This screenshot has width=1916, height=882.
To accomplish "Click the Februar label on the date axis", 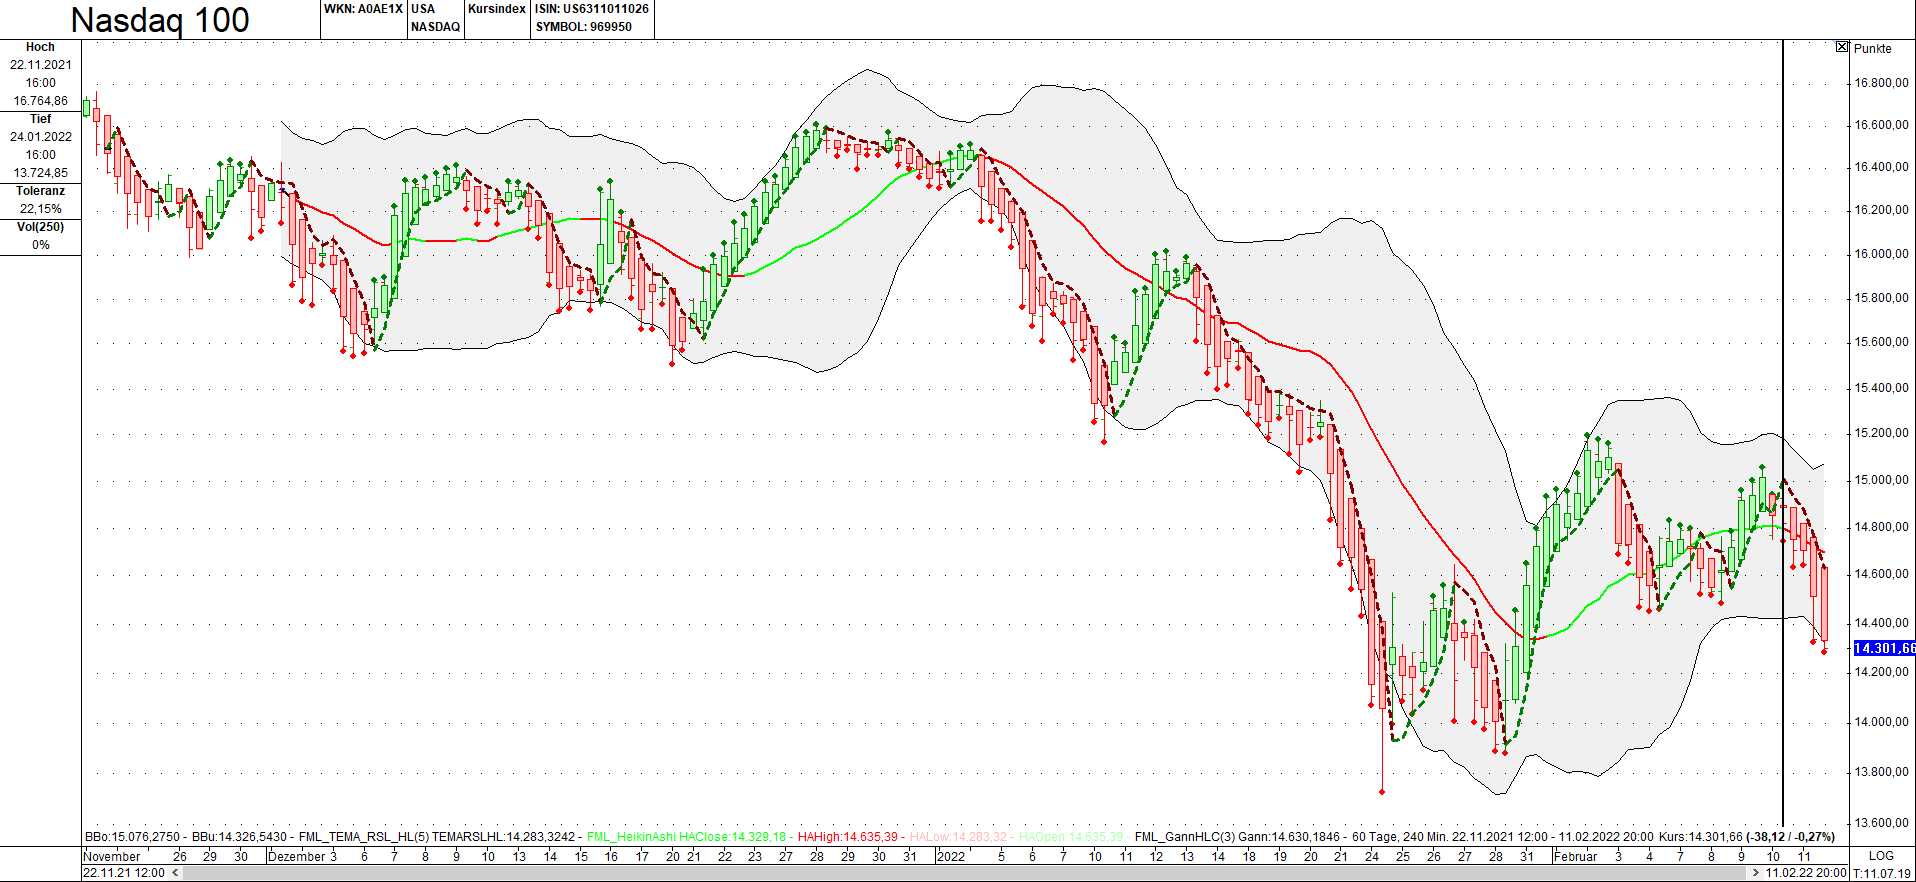I will click(x=1576, y=856).
